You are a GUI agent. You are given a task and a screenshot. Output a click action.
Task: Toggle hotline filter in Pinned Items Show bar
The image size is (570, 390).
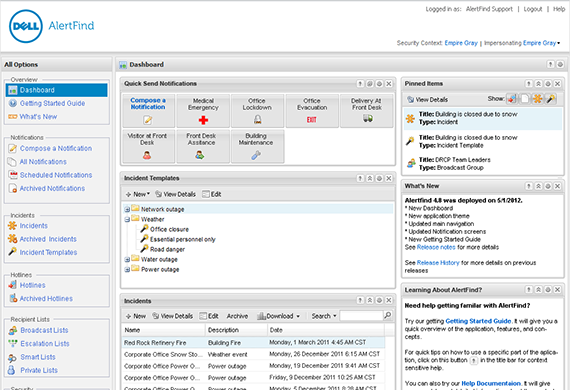tap(512, 98)
